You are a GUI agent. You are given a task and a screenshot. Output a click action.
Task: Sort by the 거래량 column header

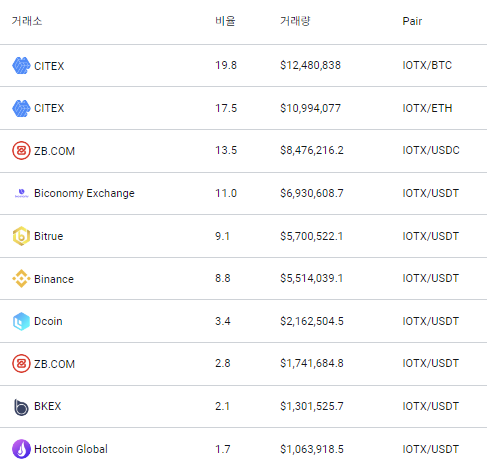point(295,21)
